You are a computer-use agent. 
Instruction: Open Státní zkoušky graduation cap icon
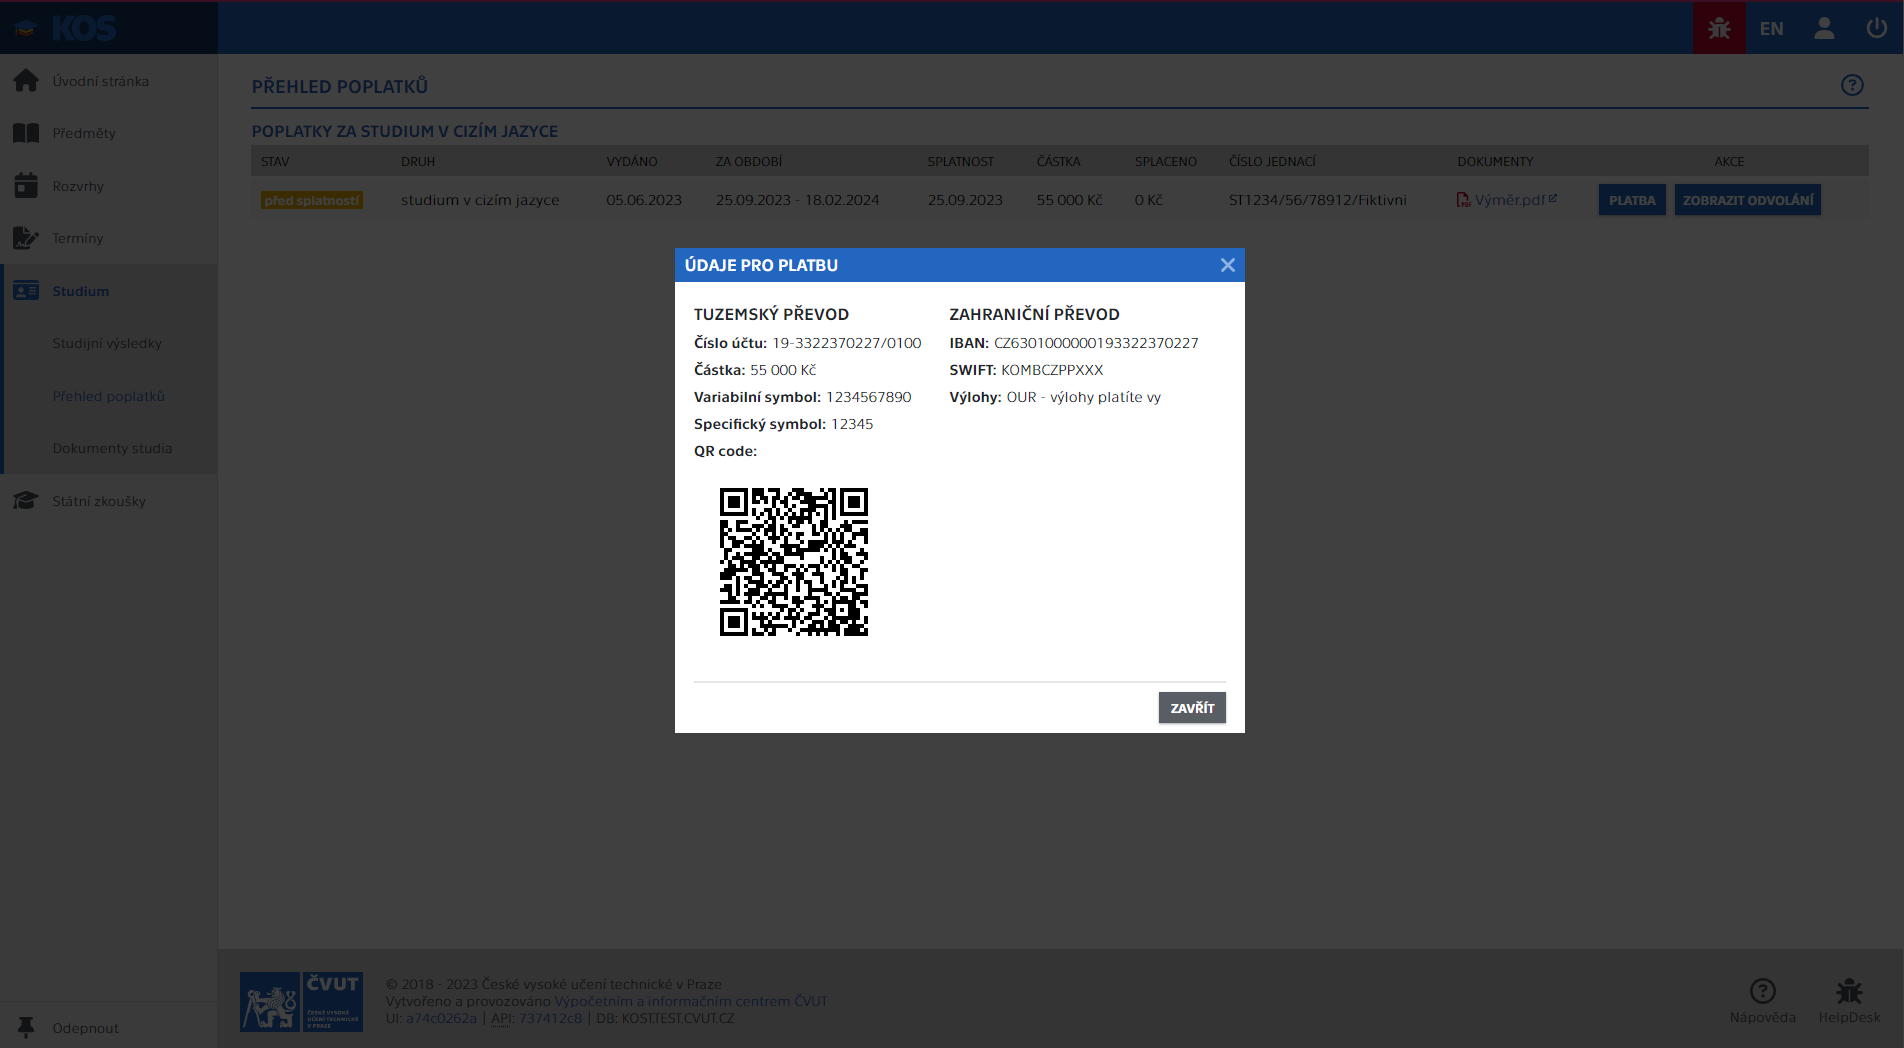click(26, 501)
